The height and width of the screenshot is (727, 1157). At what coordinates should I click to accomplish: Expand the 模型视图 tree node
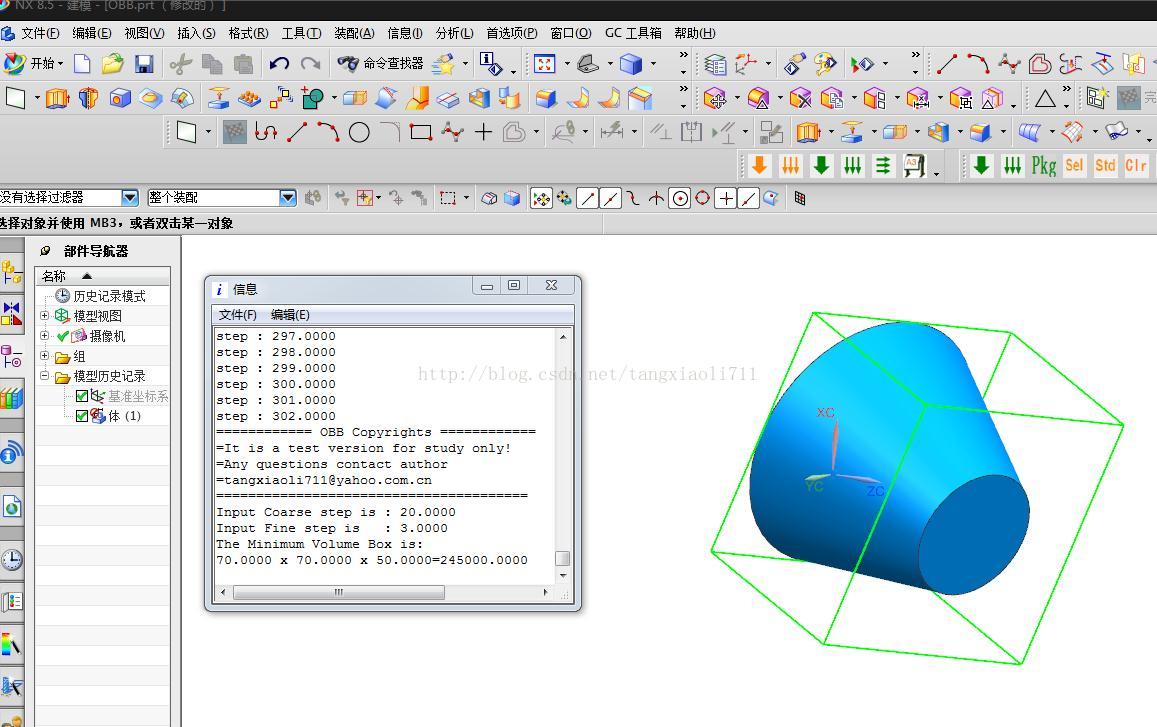[x=44, y=316]
